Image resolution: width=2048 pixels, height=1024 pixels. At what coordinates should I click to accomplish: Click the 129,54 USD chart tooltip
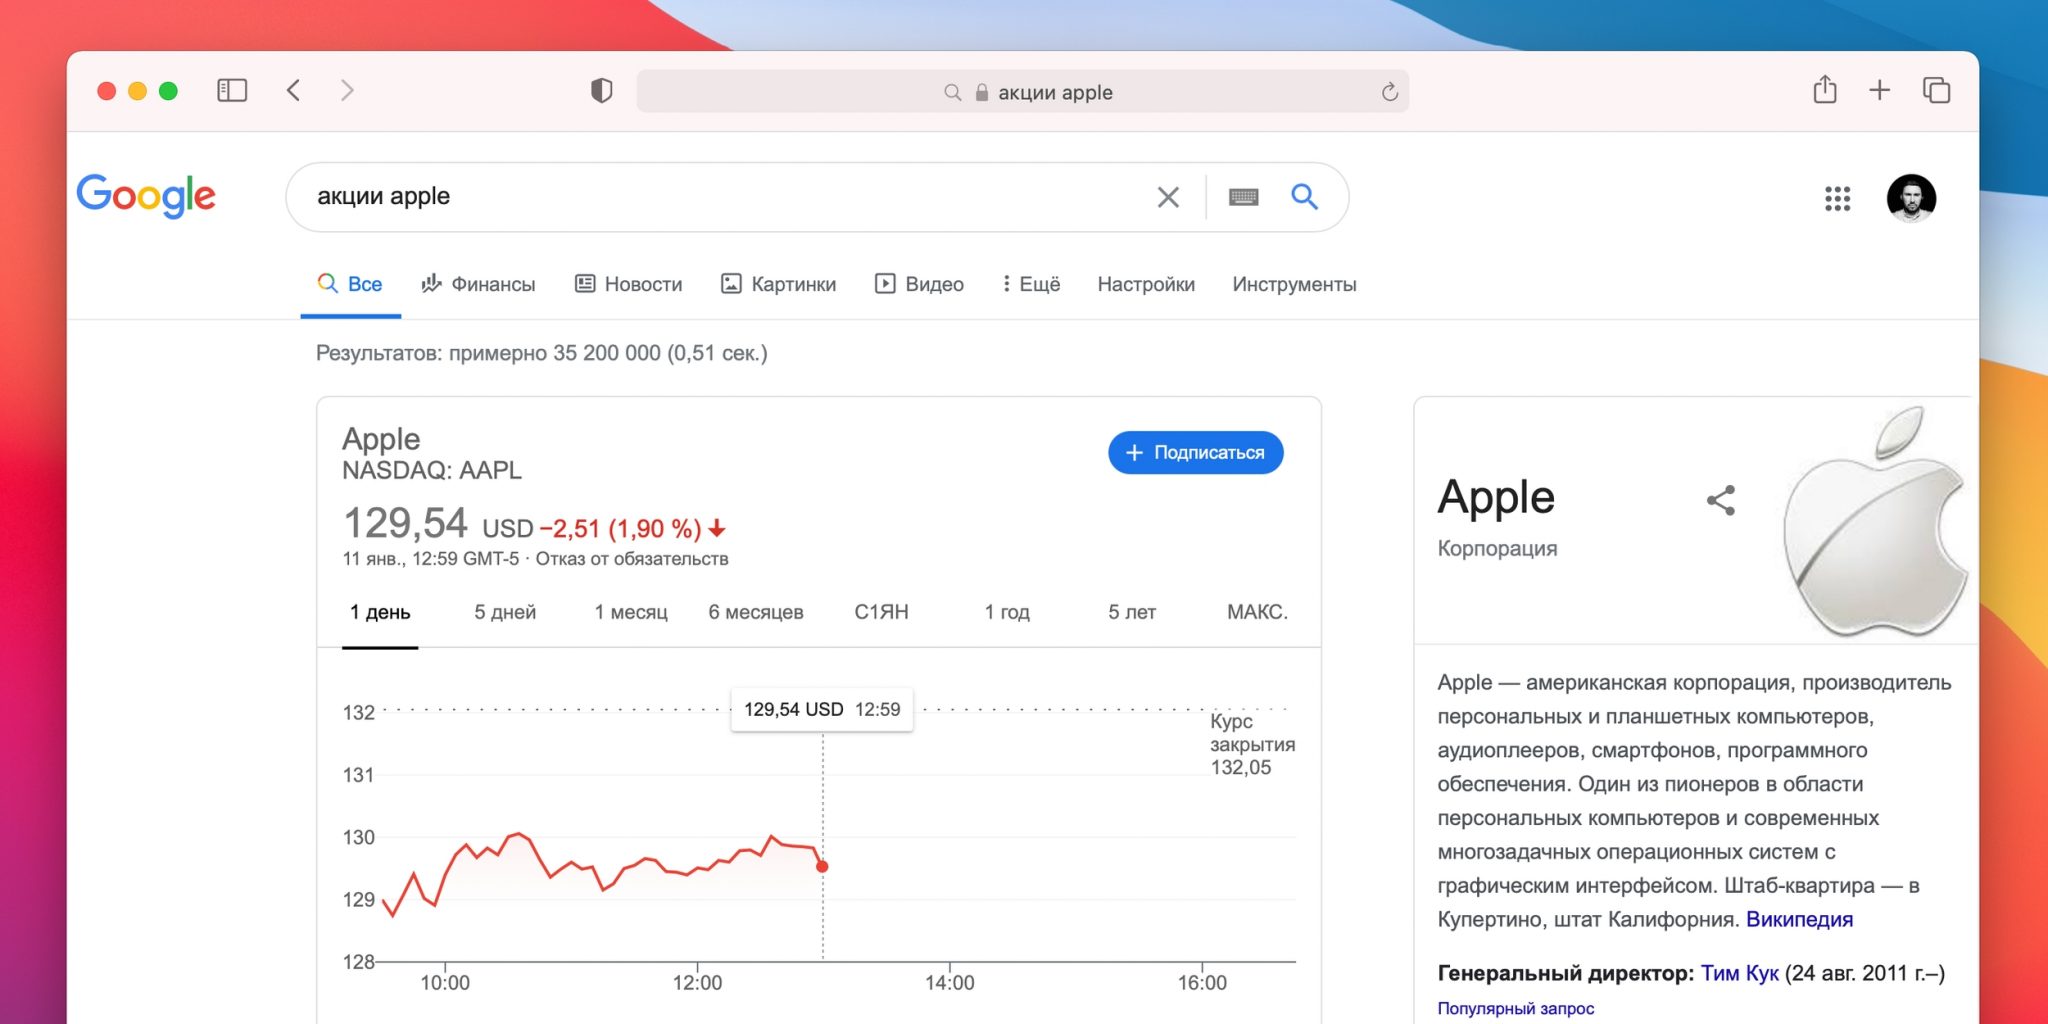pyautogui.click(x=822, y=710)
